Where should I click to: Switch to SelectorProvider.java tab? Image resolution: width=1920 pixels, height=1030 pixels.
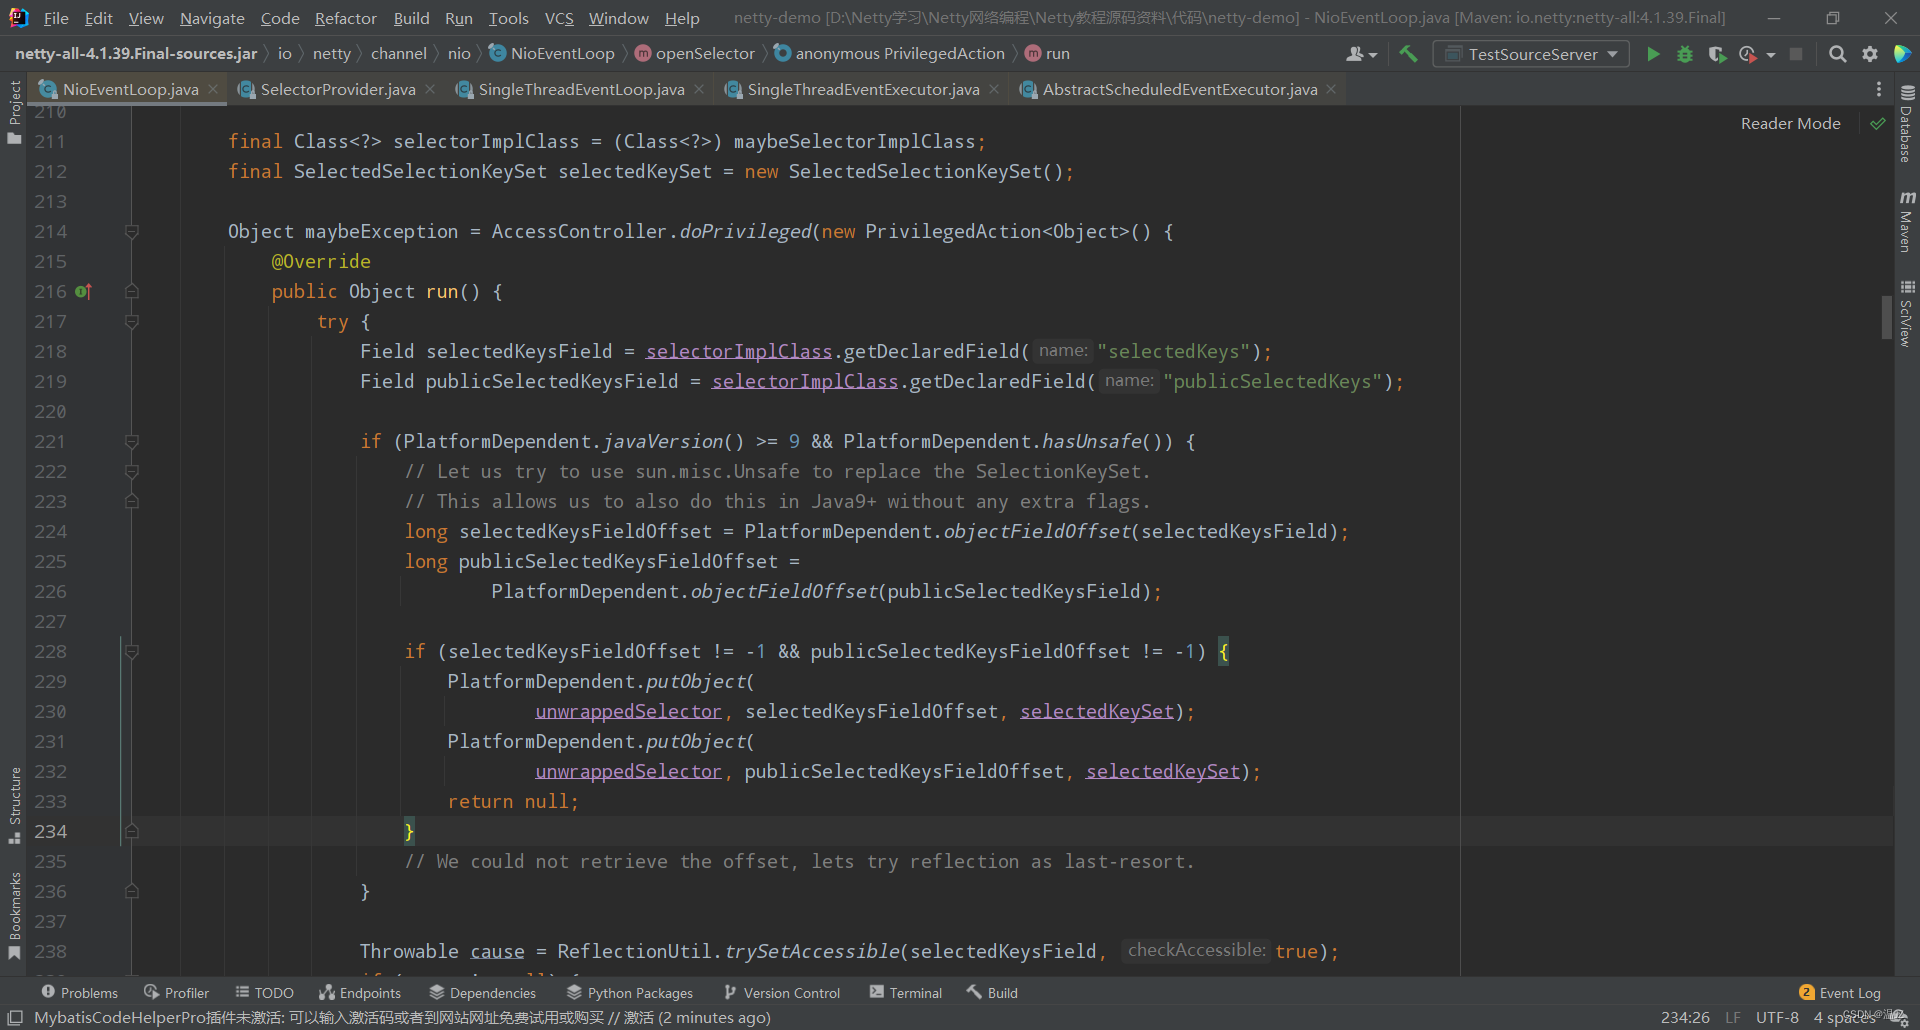[337, 89]
